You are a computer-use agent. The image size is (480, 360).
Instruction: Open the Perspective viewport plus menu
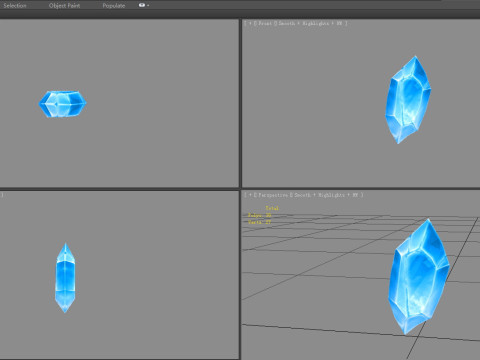[x=250, y=195]
